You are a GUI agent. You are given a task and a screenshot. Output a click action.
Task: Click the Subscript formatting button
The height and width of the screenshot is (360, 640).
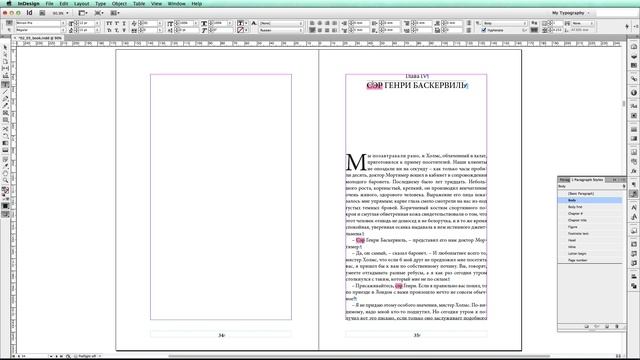tap(117, 30)
